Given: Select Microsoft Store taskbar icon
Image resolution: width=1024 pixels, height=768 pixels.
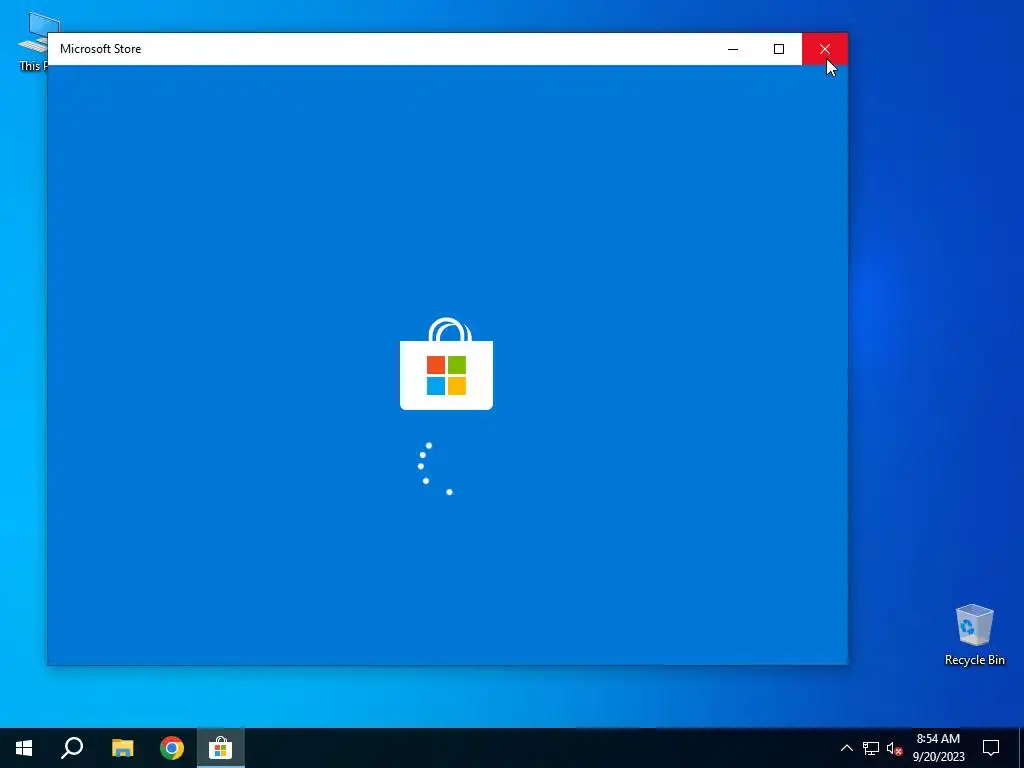Looking at the screenshot, I should coord(221,748).
